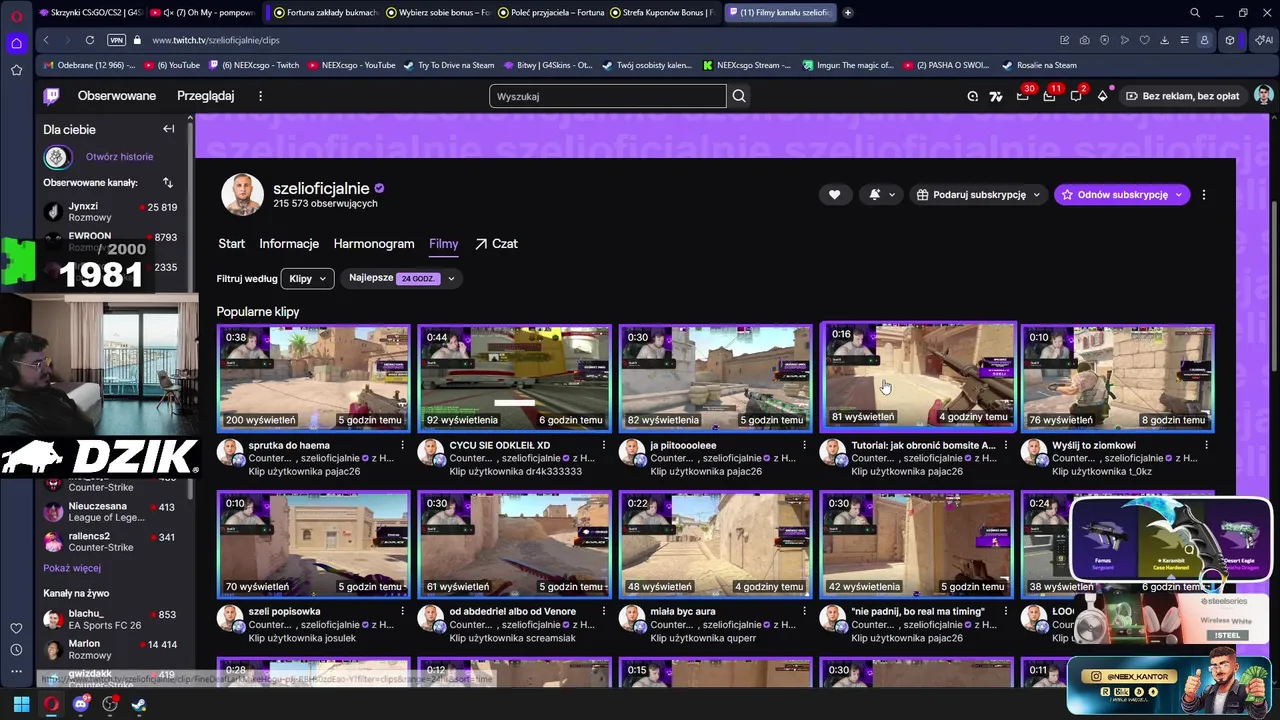Switch to Fortuna zakłady bukmacherskie browser tab
The height and width of the screenshot is (720, 1280).
pos(325,13)
